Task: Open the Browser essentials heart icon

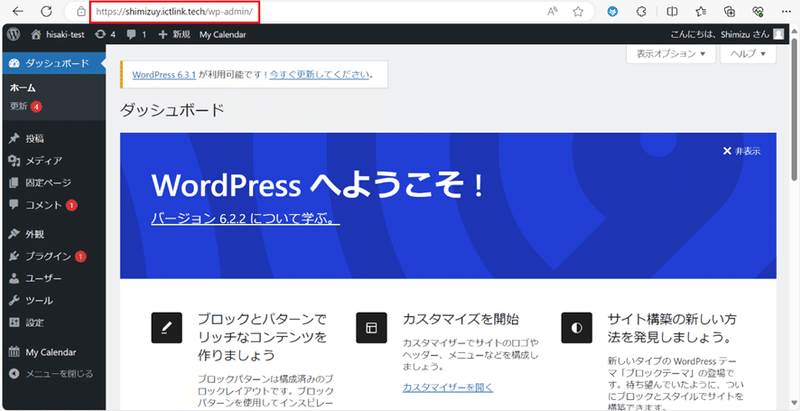Action: click(759, 11)
